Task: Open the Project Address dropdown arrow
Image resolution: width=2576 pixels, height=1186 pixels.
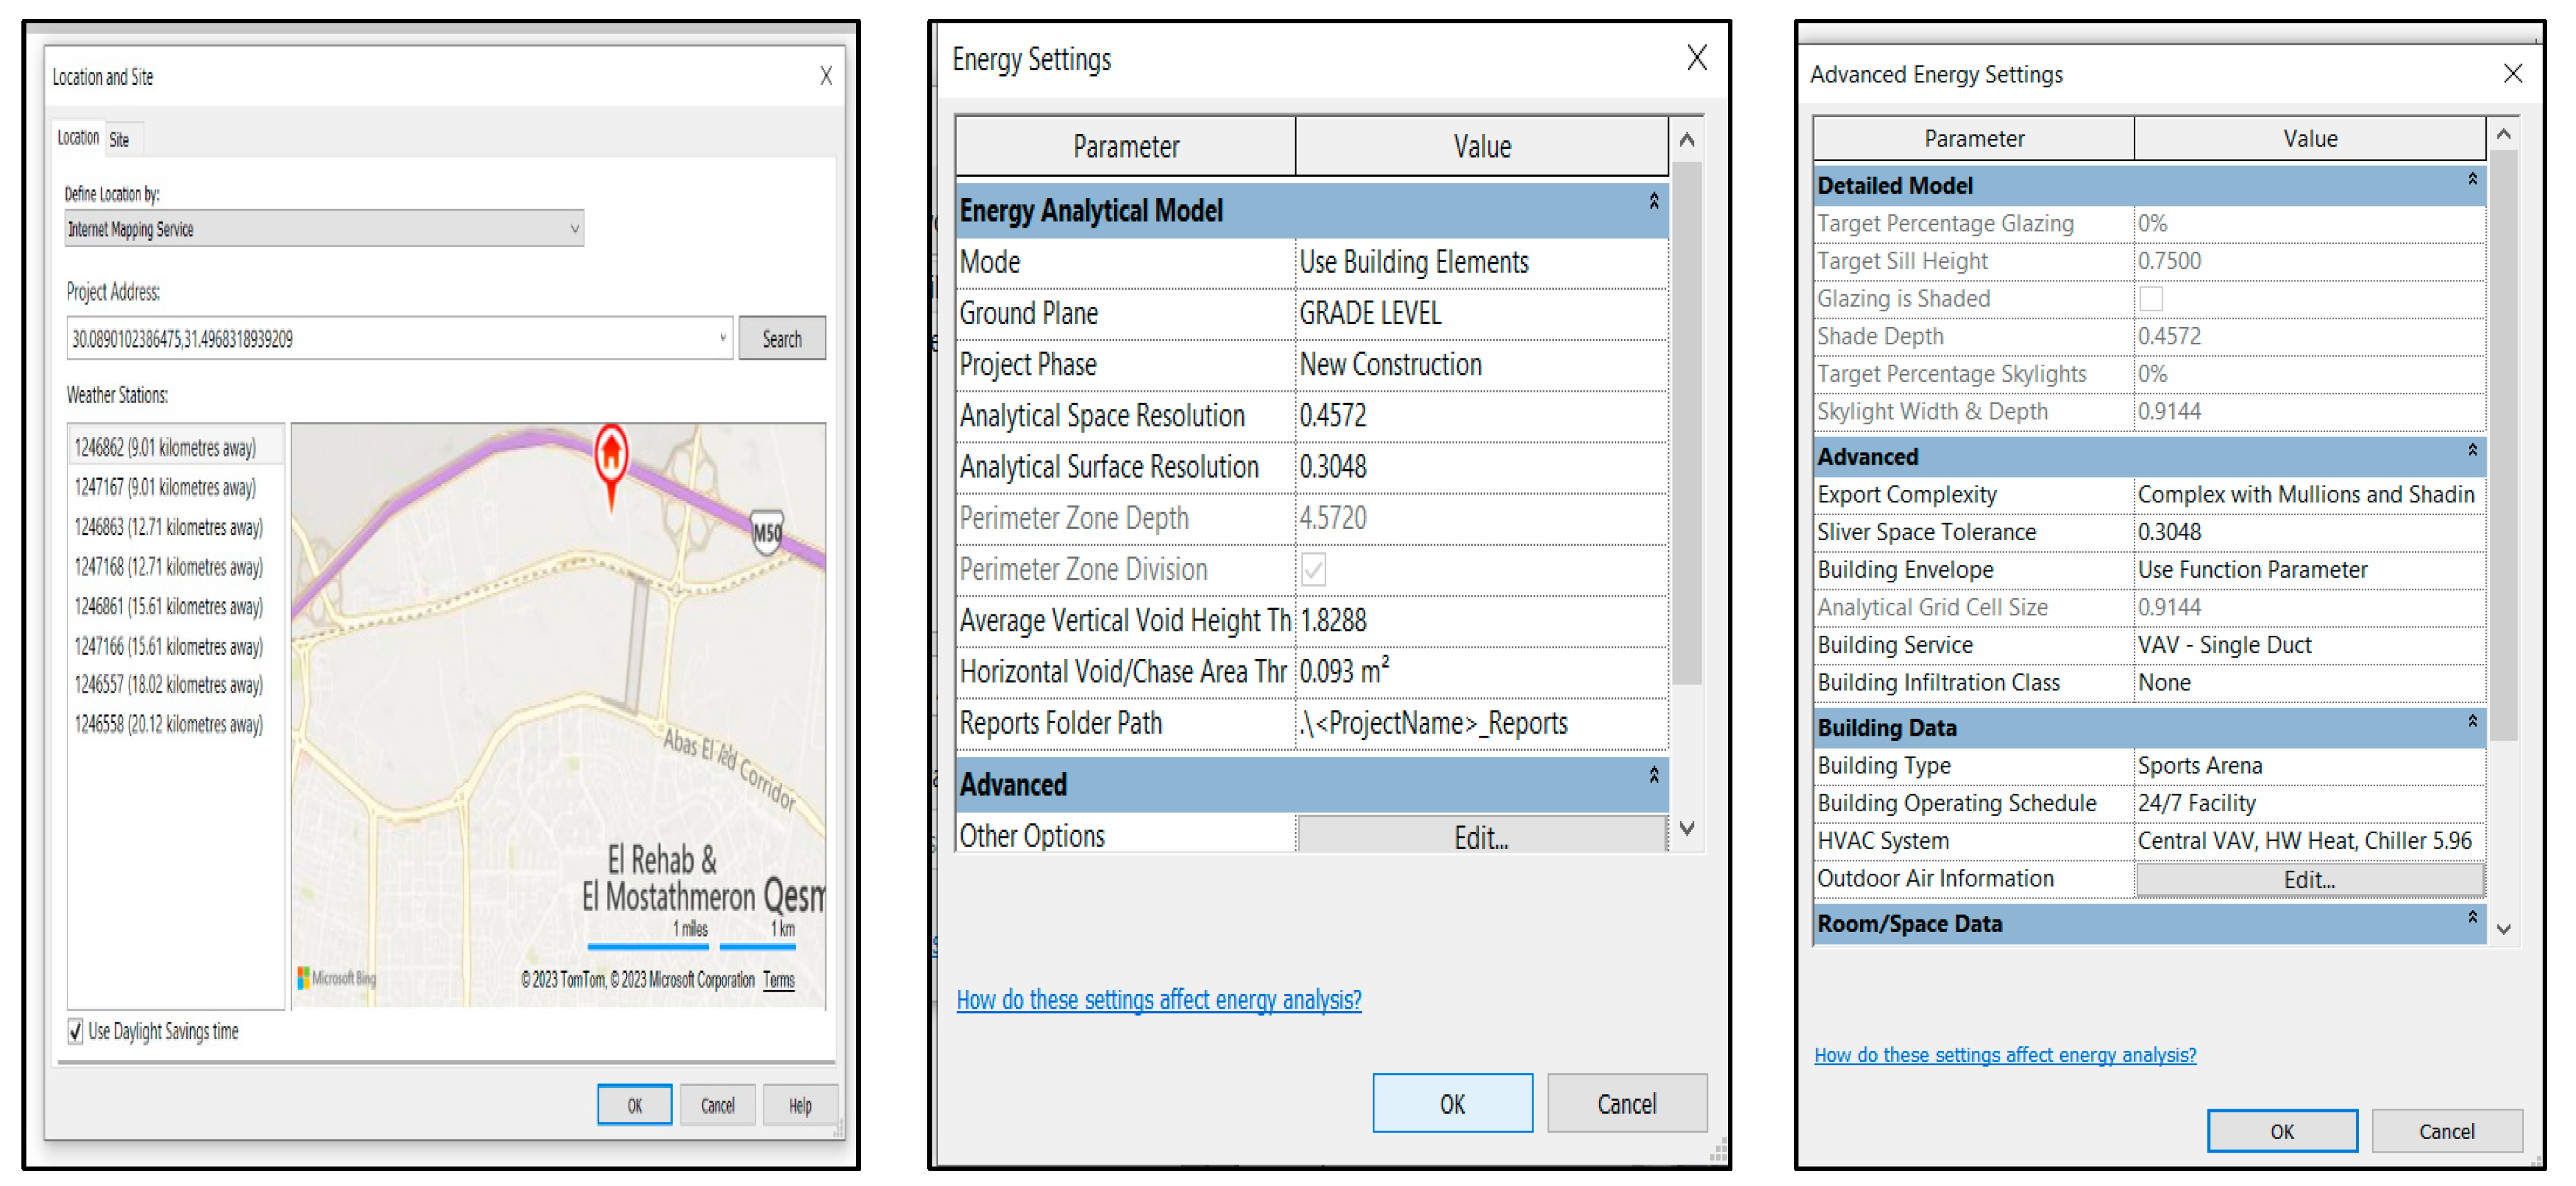Action: (722, 338)
